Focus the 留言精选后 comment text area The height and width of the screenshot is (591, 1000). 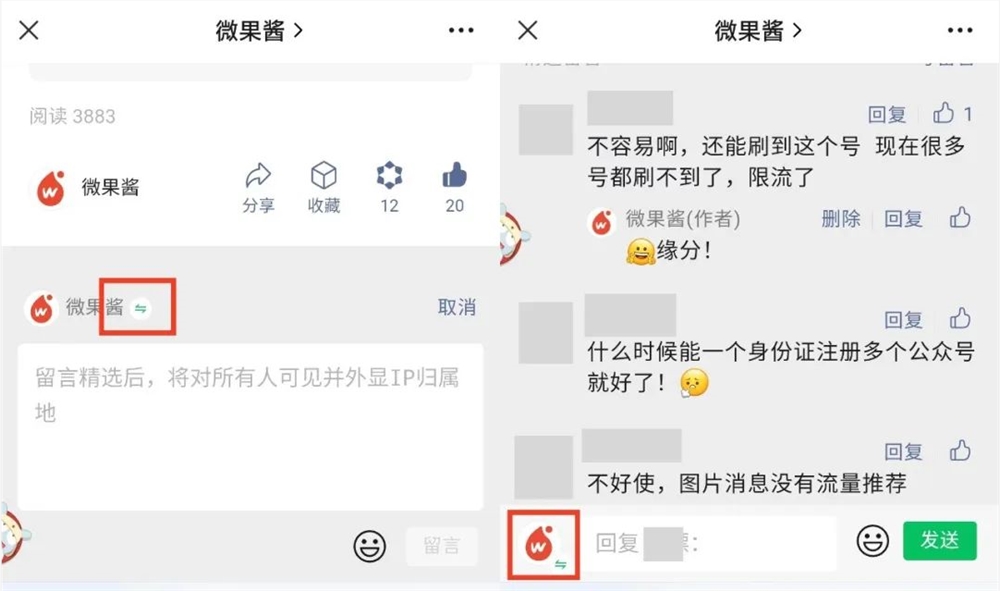(250, 427)
